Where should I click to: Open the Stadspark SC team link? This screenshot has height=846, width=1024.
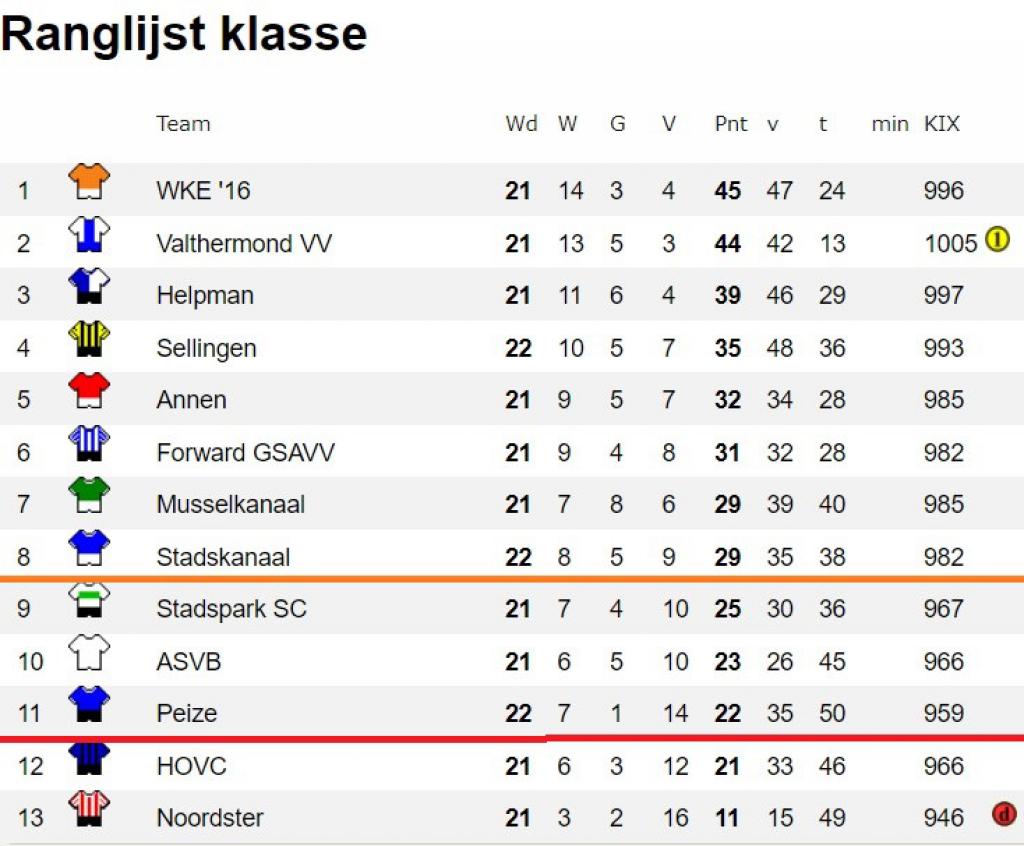click(x=232, y=609)
